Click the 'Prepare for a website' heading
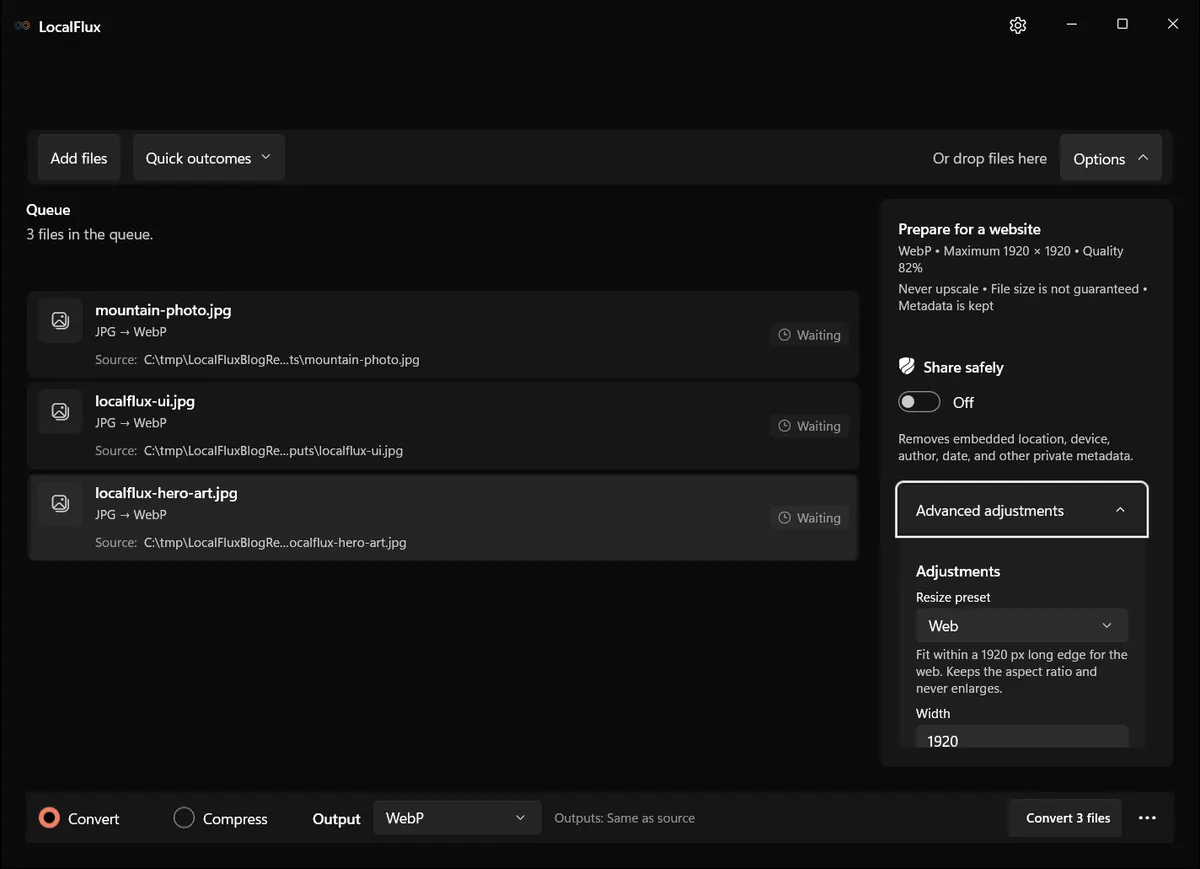 point(969,229)
